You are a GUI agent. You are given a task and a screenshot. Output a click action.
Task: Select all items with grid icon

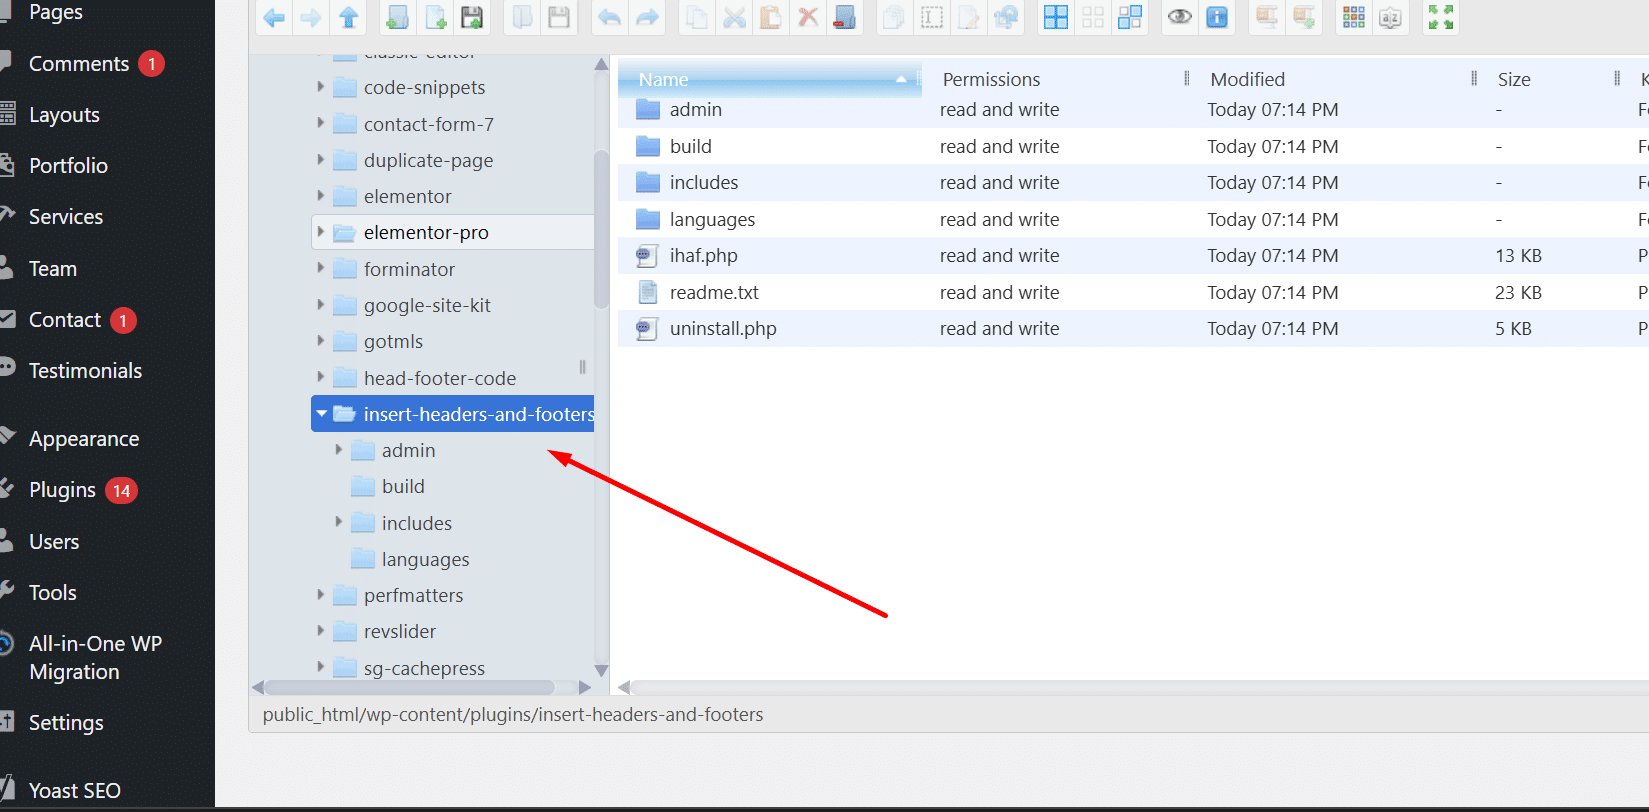[x=1056, y=17]
